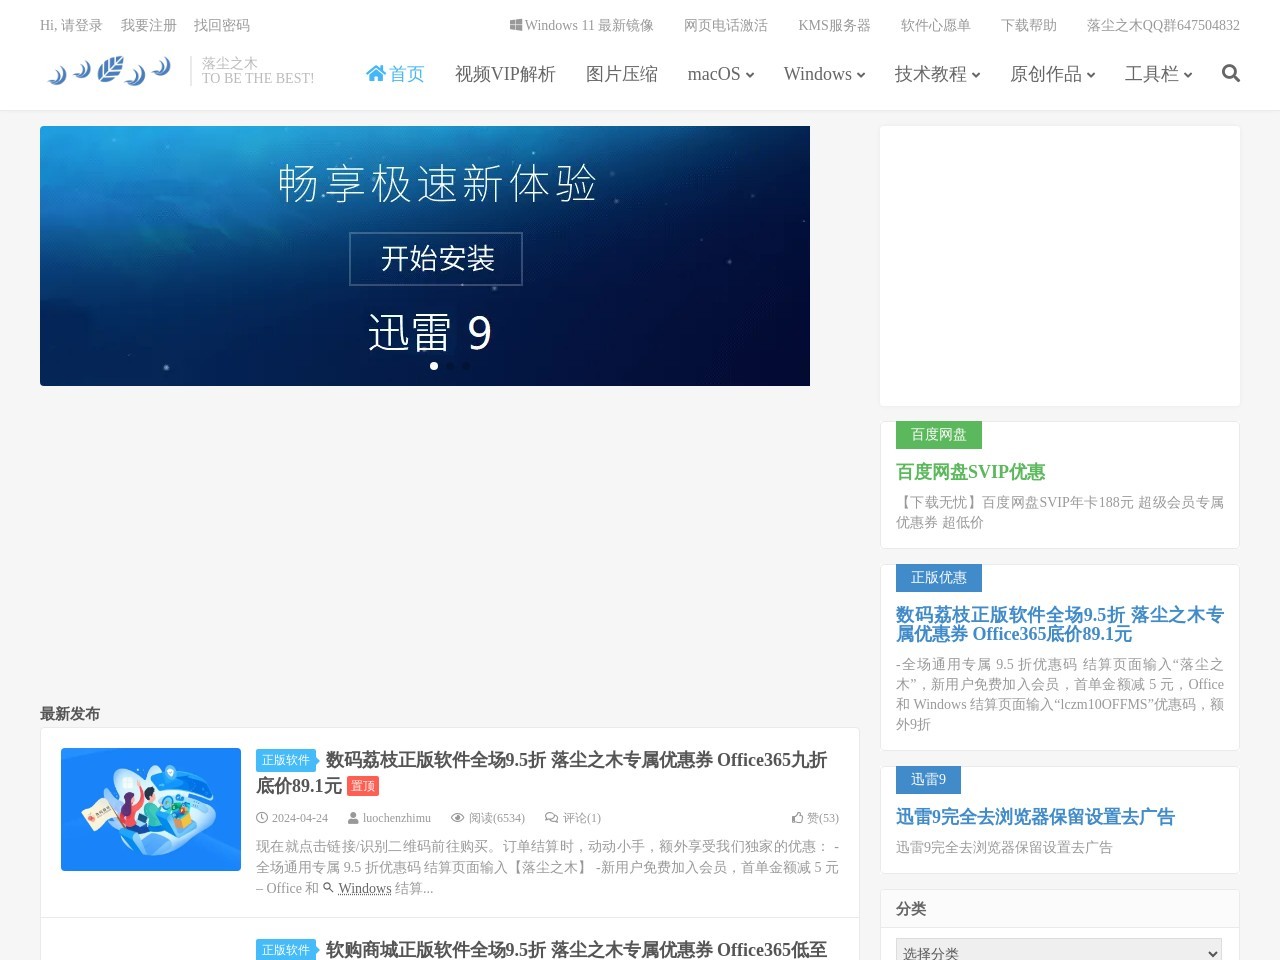Click the 落尘之木 TO BE THE BEST! slogan
The width and height of the screenshot is (1280, 960).
pyautogui.click(x=258, y=71)
